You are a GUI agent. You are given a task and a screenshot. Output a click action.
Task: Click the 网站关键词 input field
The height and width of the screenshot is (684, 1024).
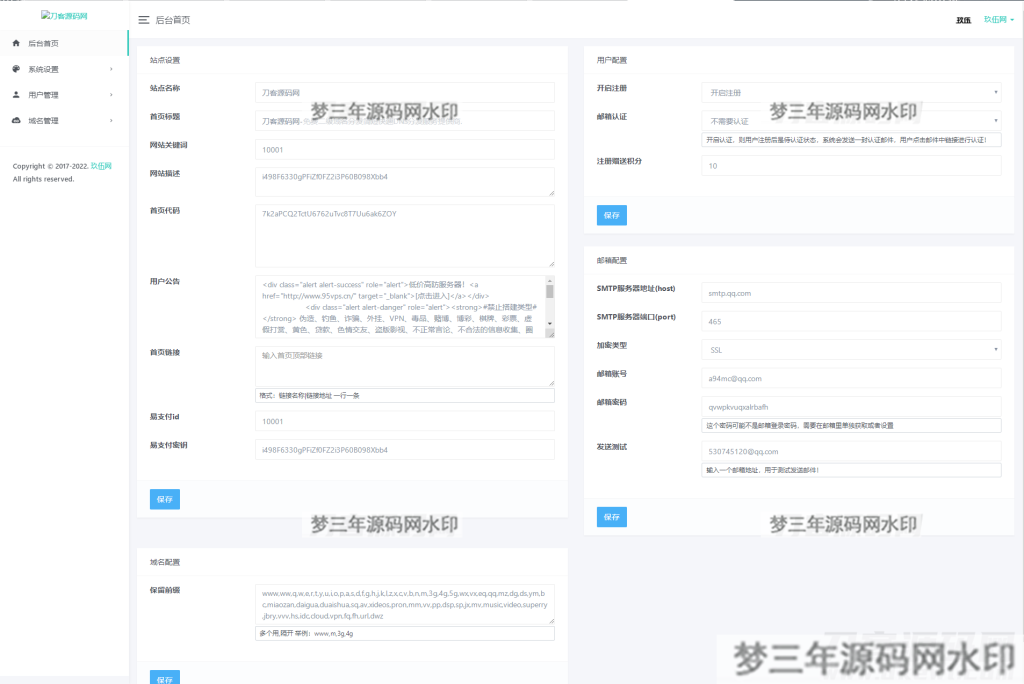tap(404, 150)
